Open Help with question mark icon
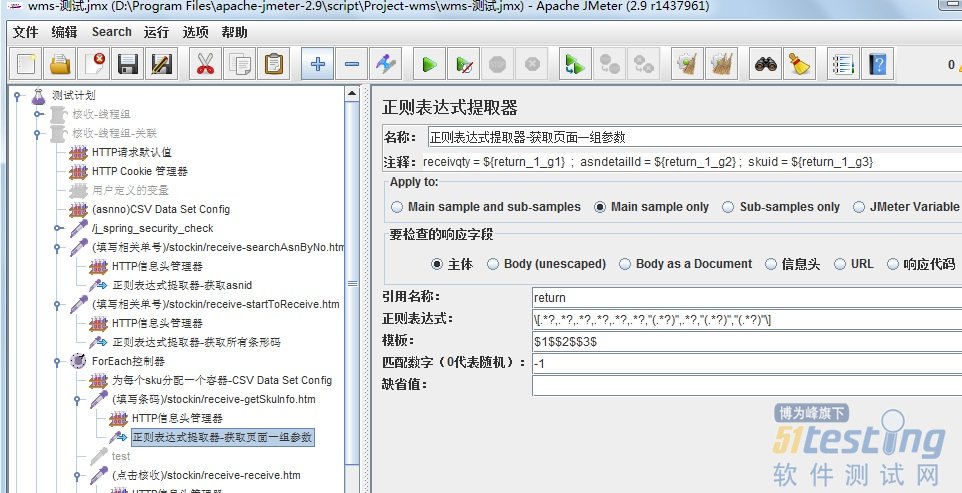 click(x=877, y=64)
